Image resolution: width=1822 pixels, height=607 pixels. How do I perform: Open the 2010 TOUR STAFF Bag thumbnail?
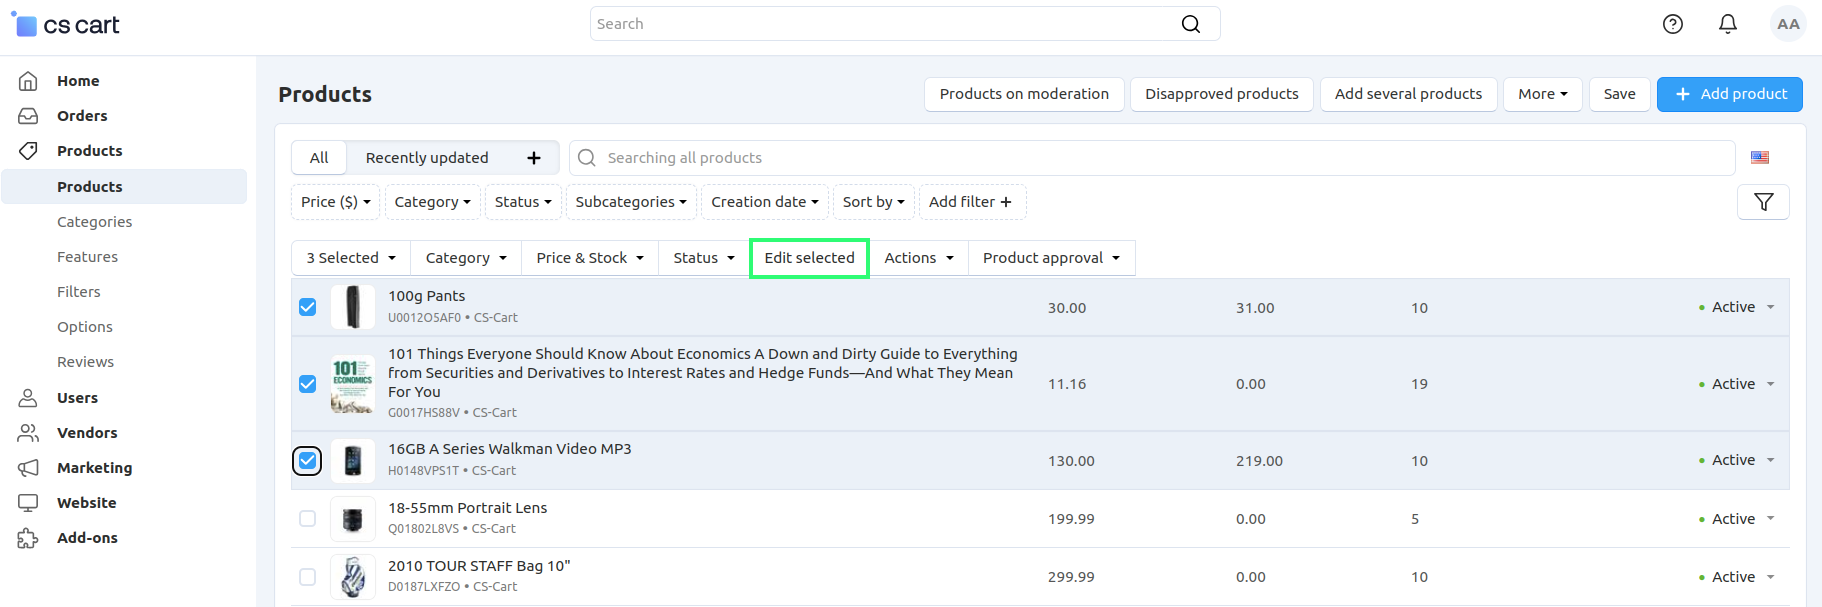353,577
